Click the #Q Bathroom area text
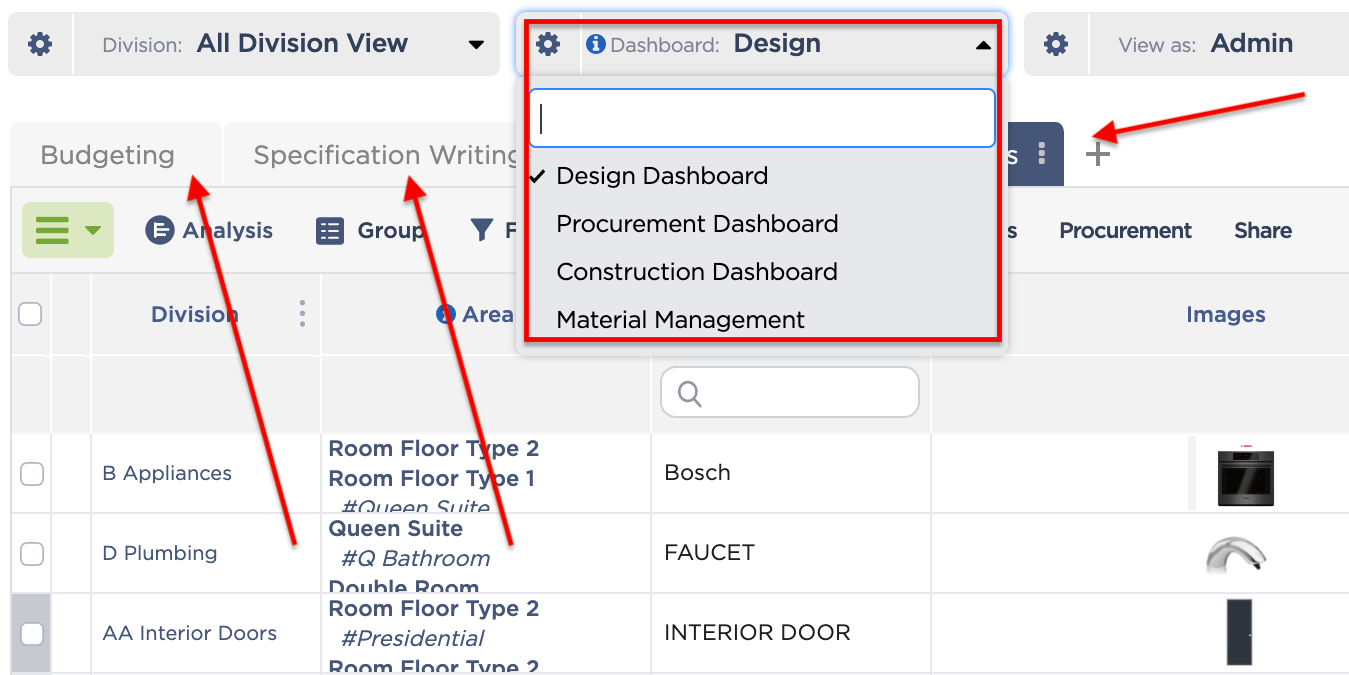The width and height of the screenshot is (1349, 675). [416, 558]
